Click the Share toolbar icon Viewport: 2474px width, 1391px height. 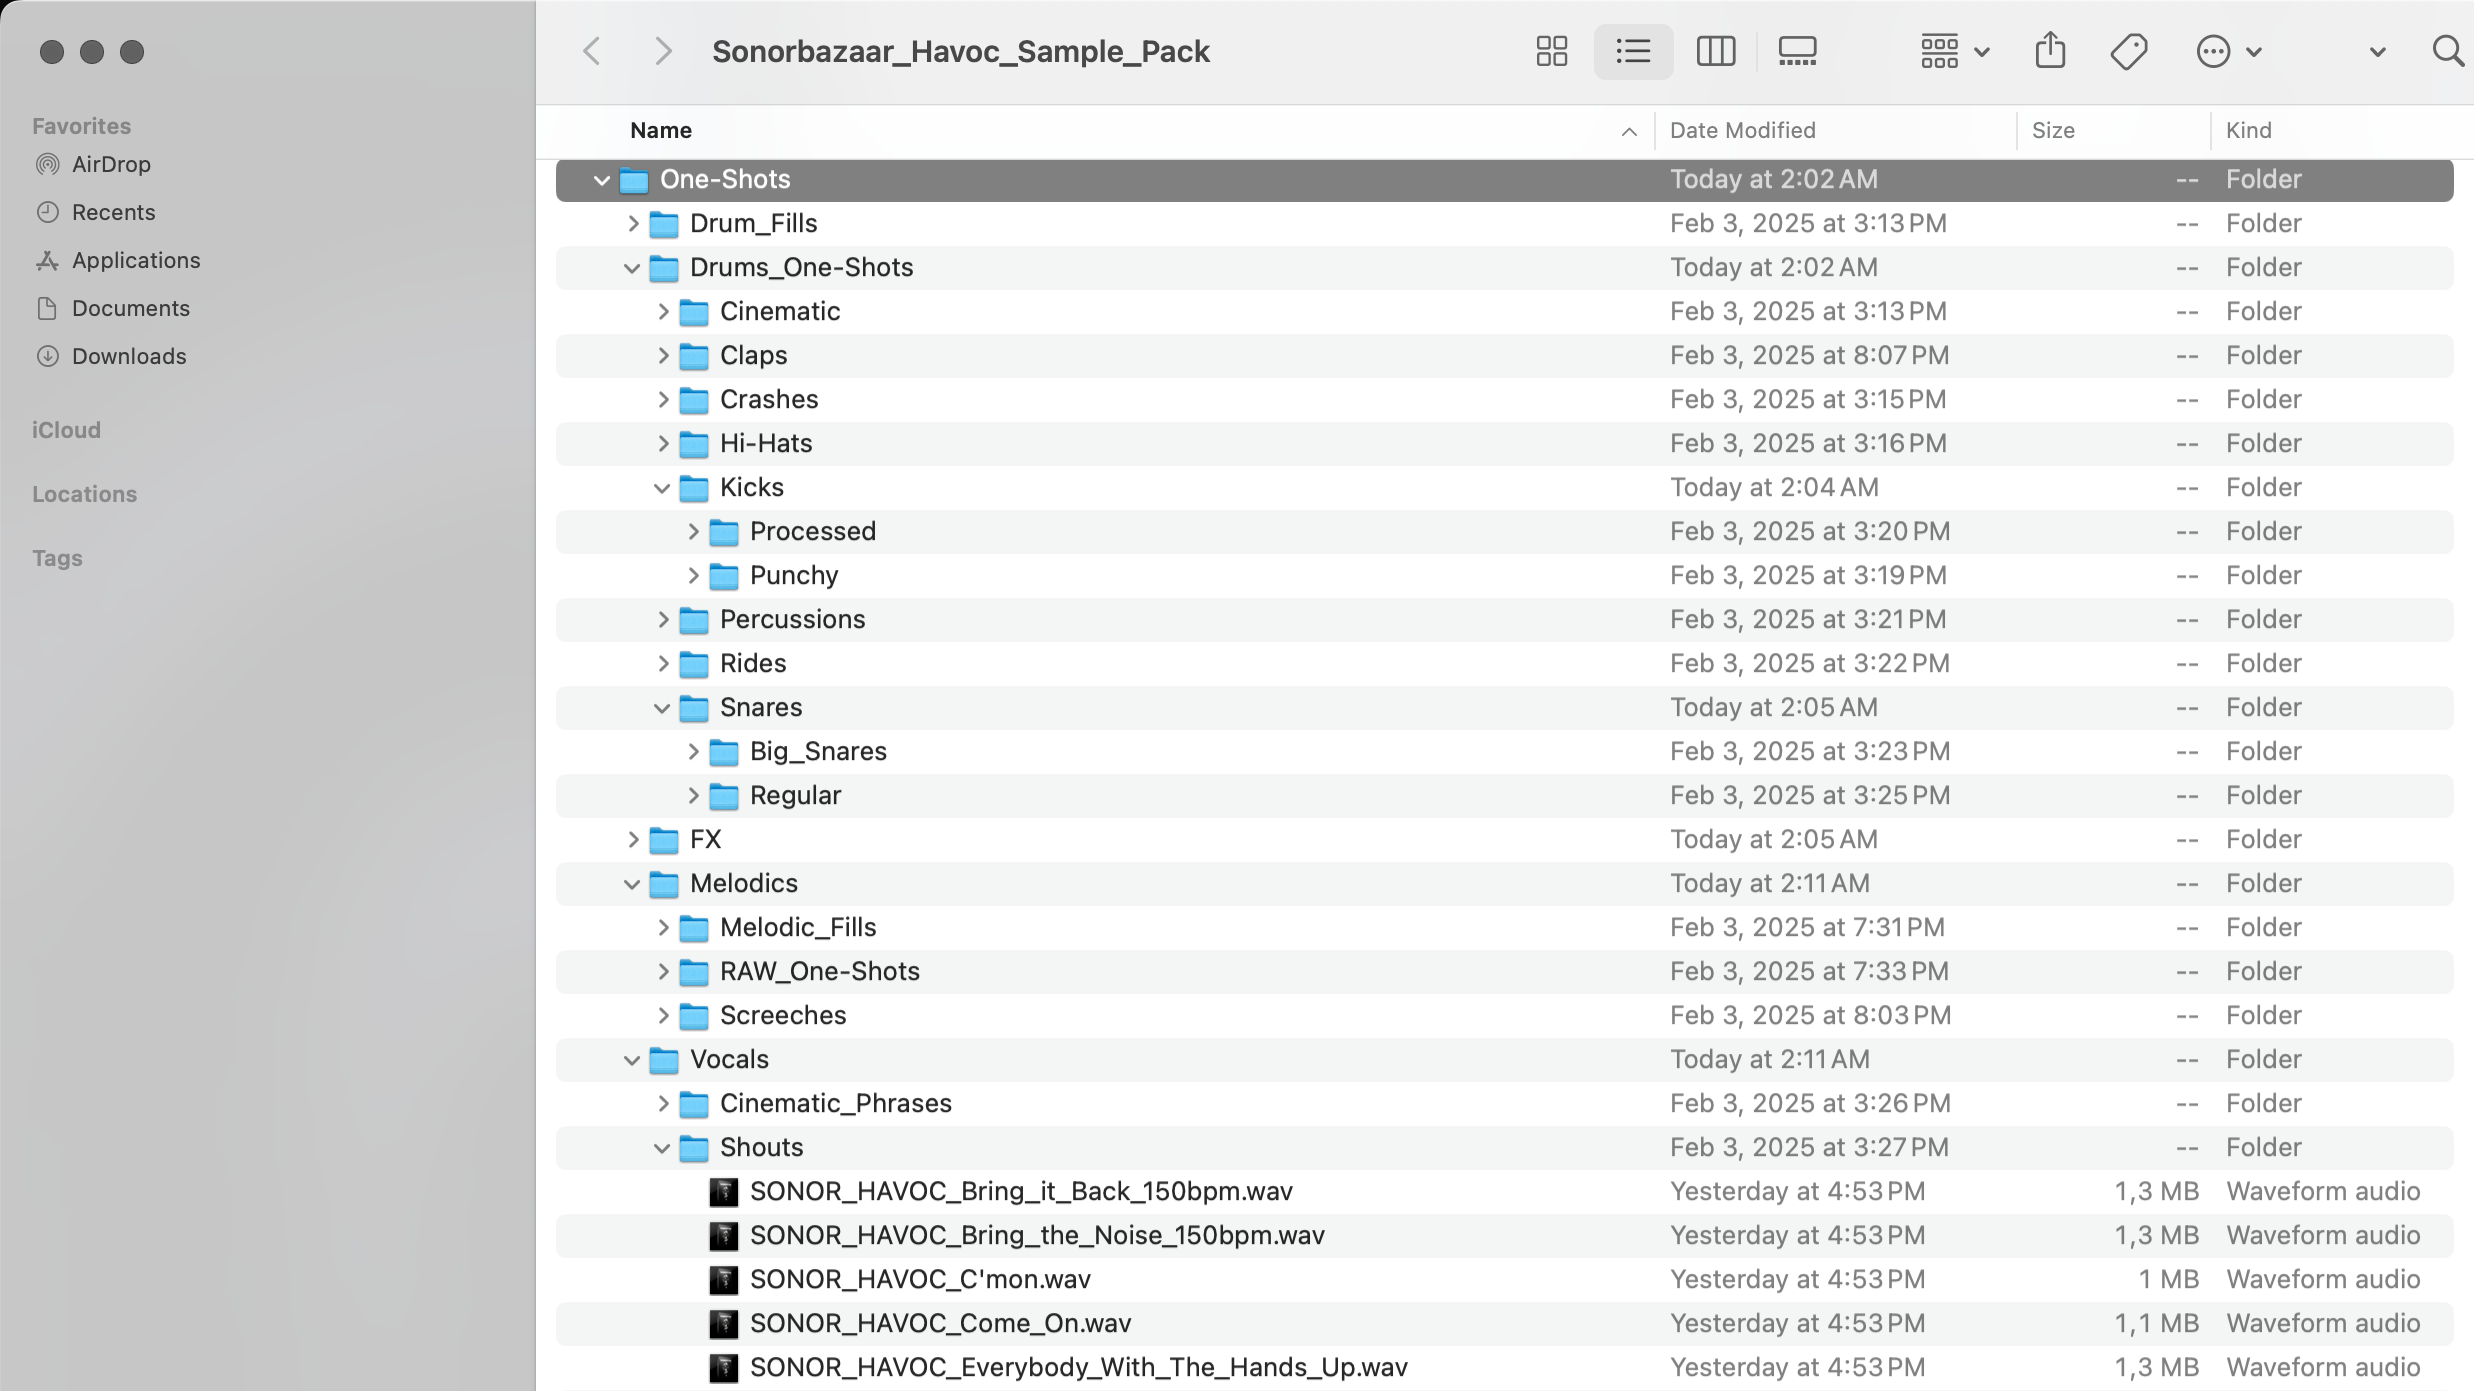[2050, 51]
